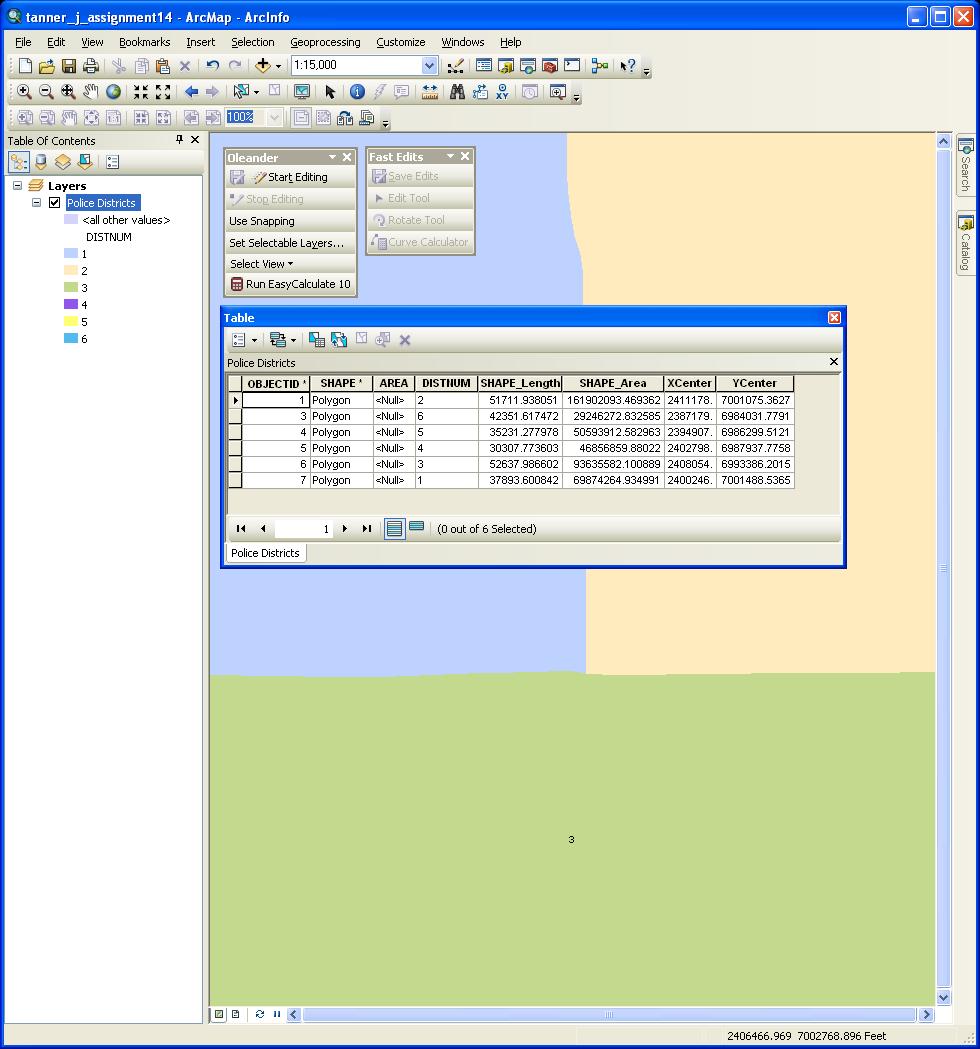Open Table Options in the attribute table

coord(240,340)
